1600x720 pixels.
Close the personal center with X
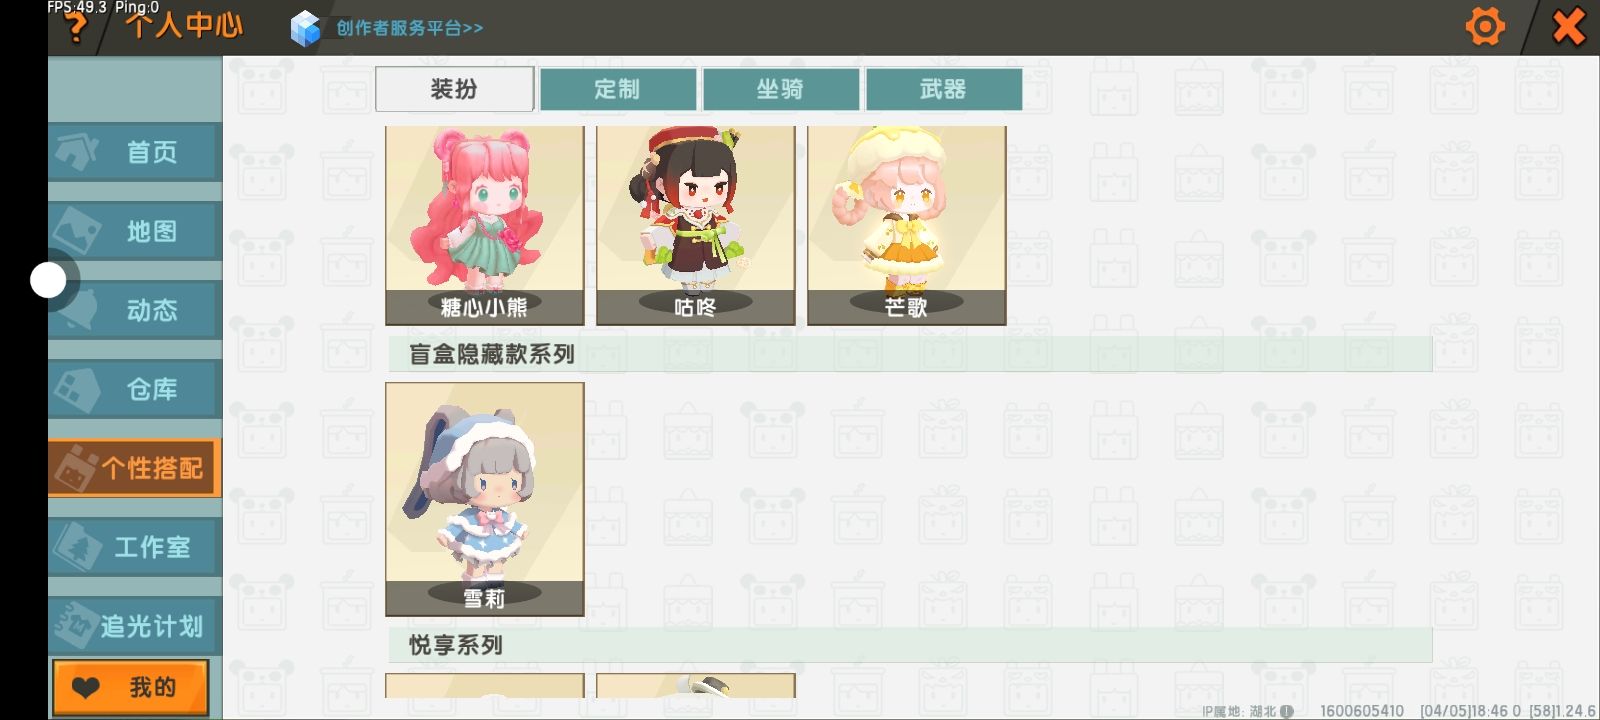[x=1569, y=27]
